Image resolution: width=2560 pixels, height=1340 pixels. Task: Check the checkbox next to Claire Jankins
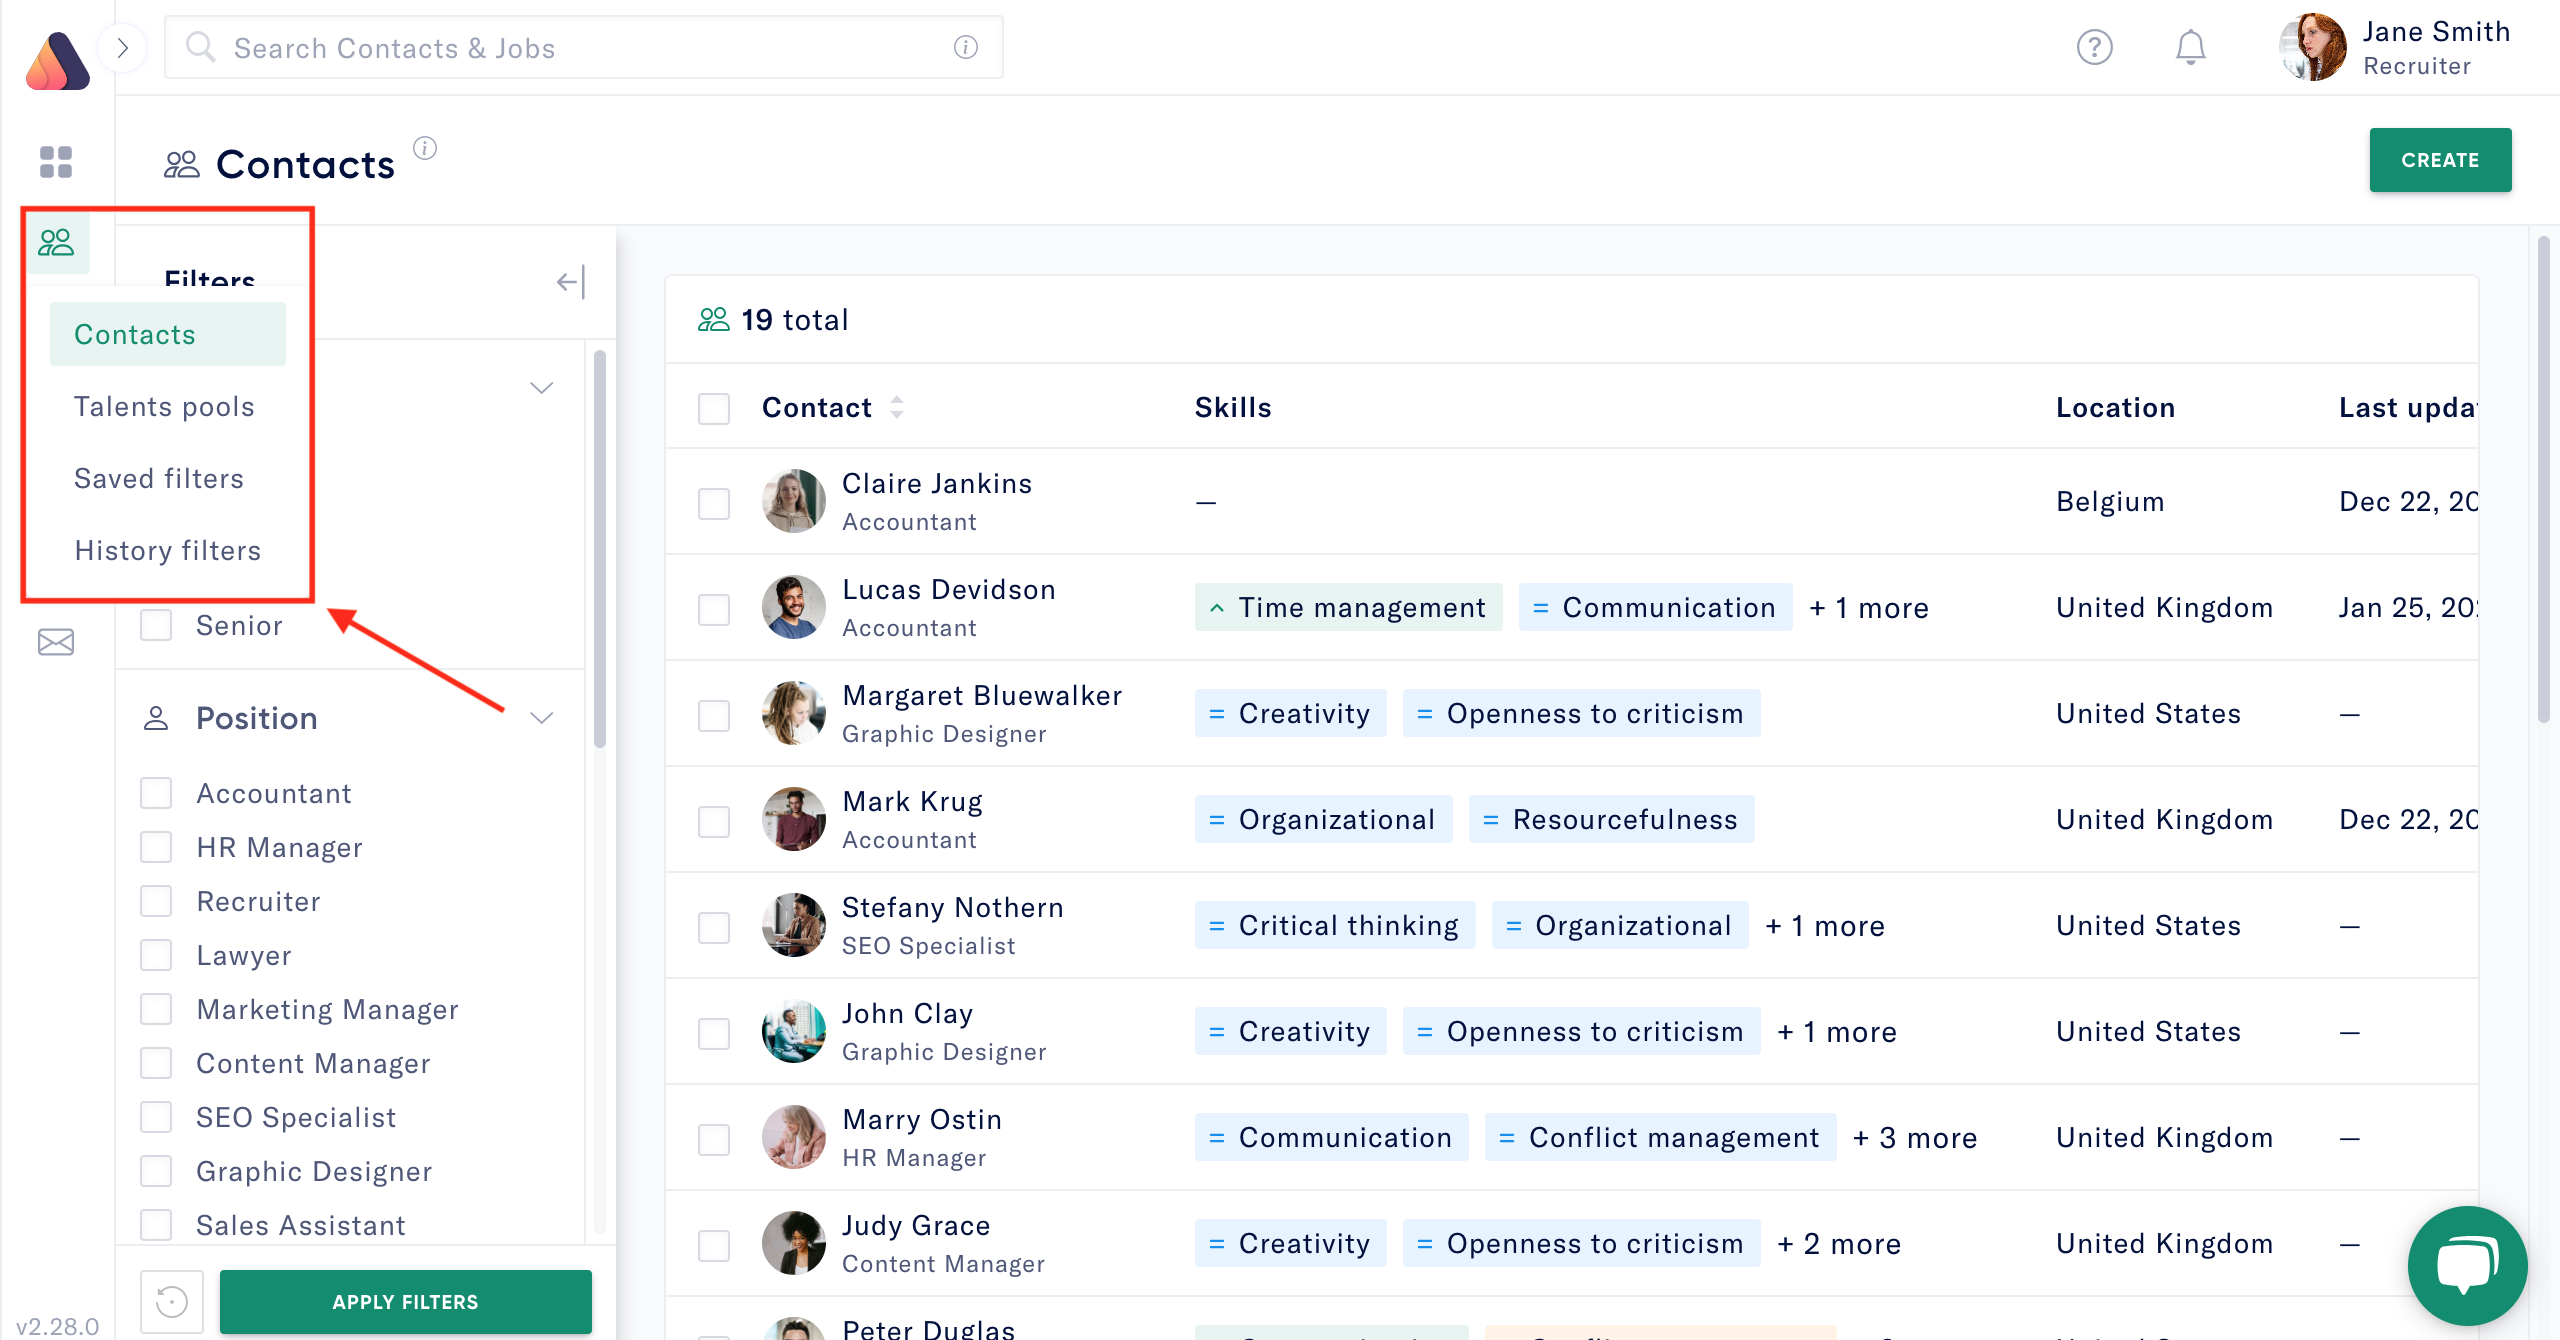point(714,504)
